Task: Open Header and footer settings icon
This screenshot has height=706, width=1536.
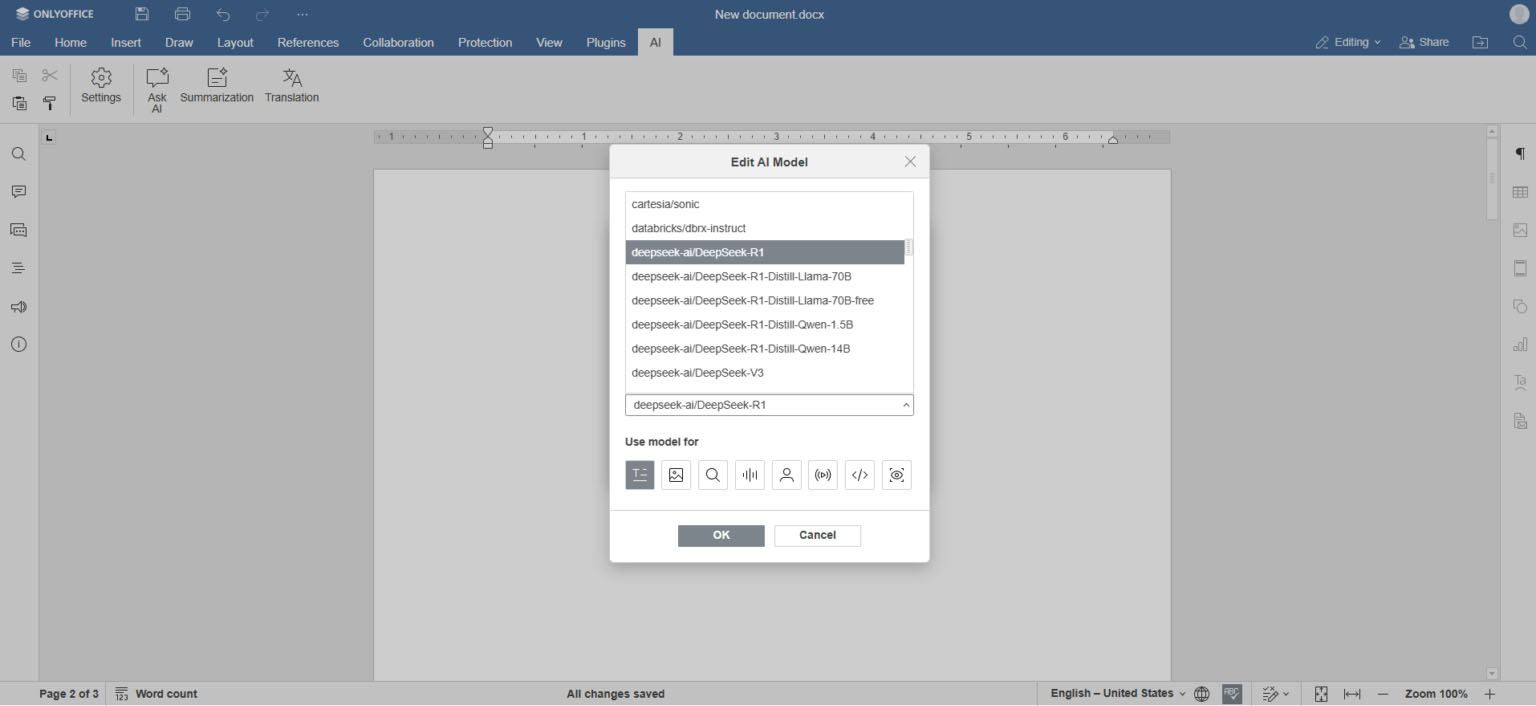Action: tap(1520, 268)
